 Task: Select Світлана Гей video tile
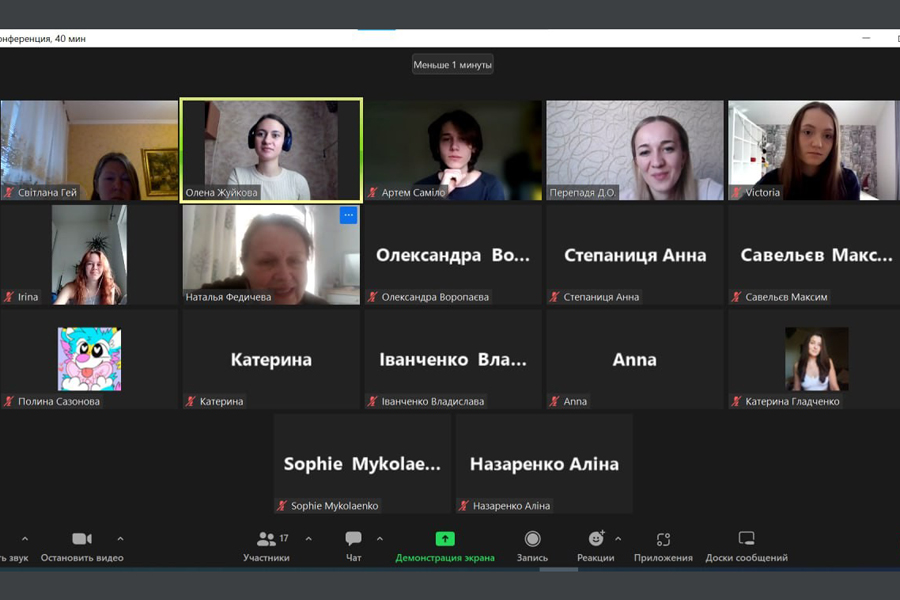(89, 150)
